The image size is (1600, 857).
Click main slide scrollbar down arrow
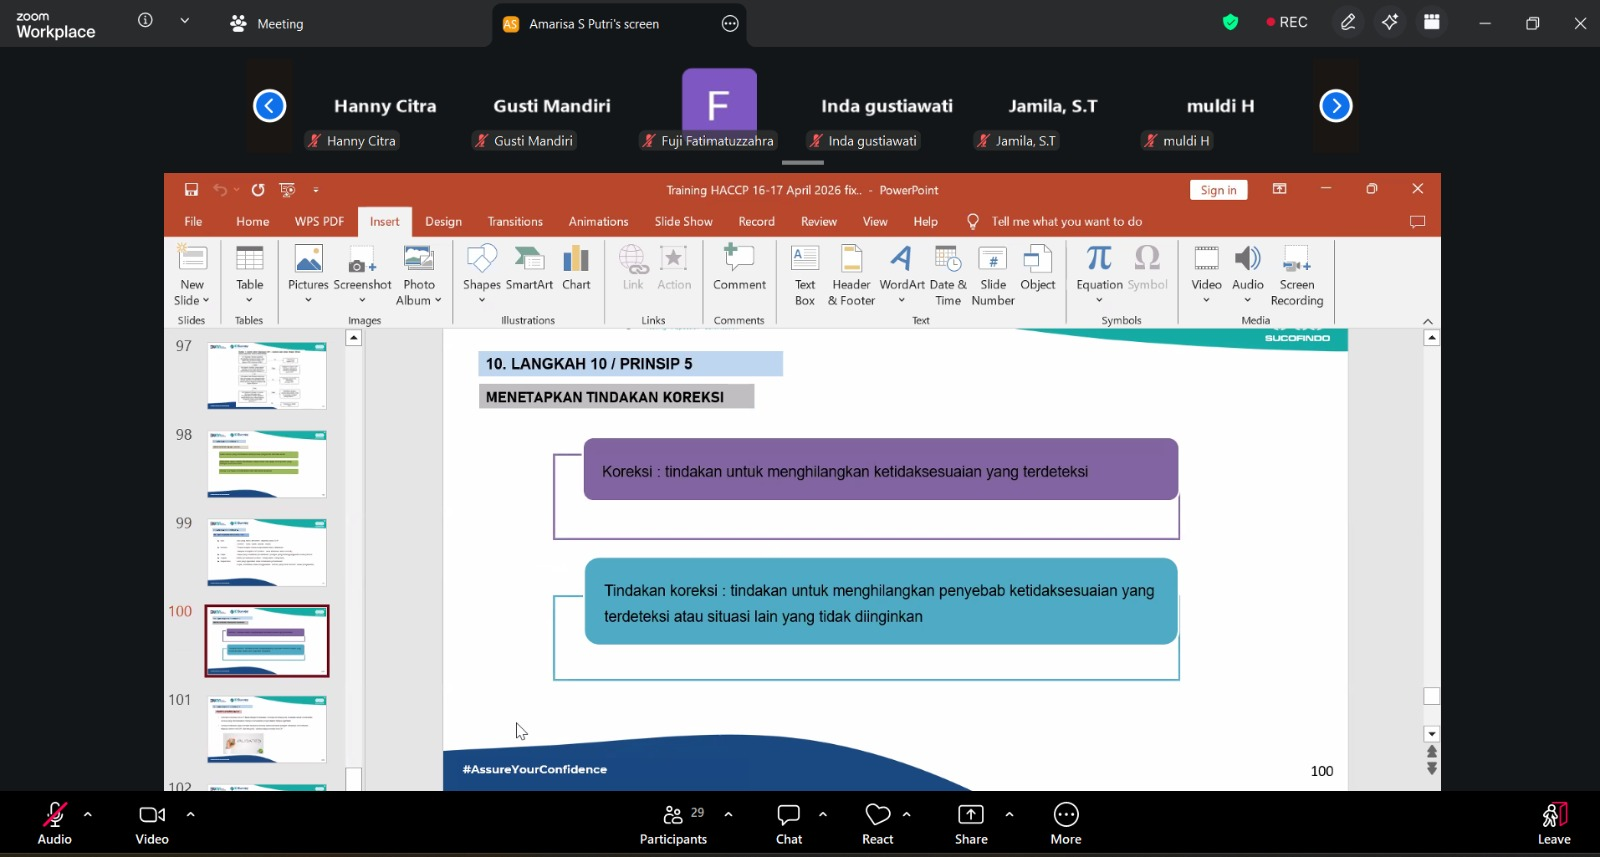1432,734
